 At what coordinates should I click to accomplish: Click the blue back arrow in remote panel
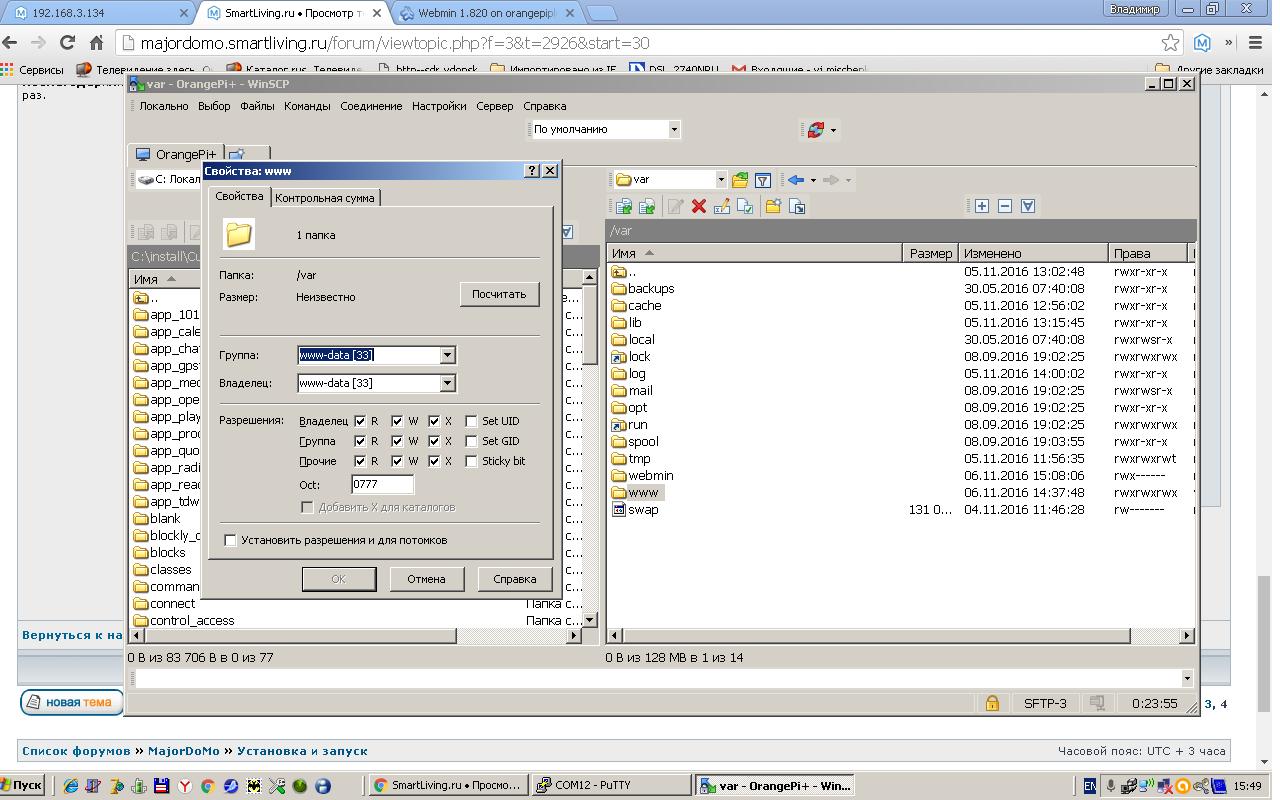[796, 180]
